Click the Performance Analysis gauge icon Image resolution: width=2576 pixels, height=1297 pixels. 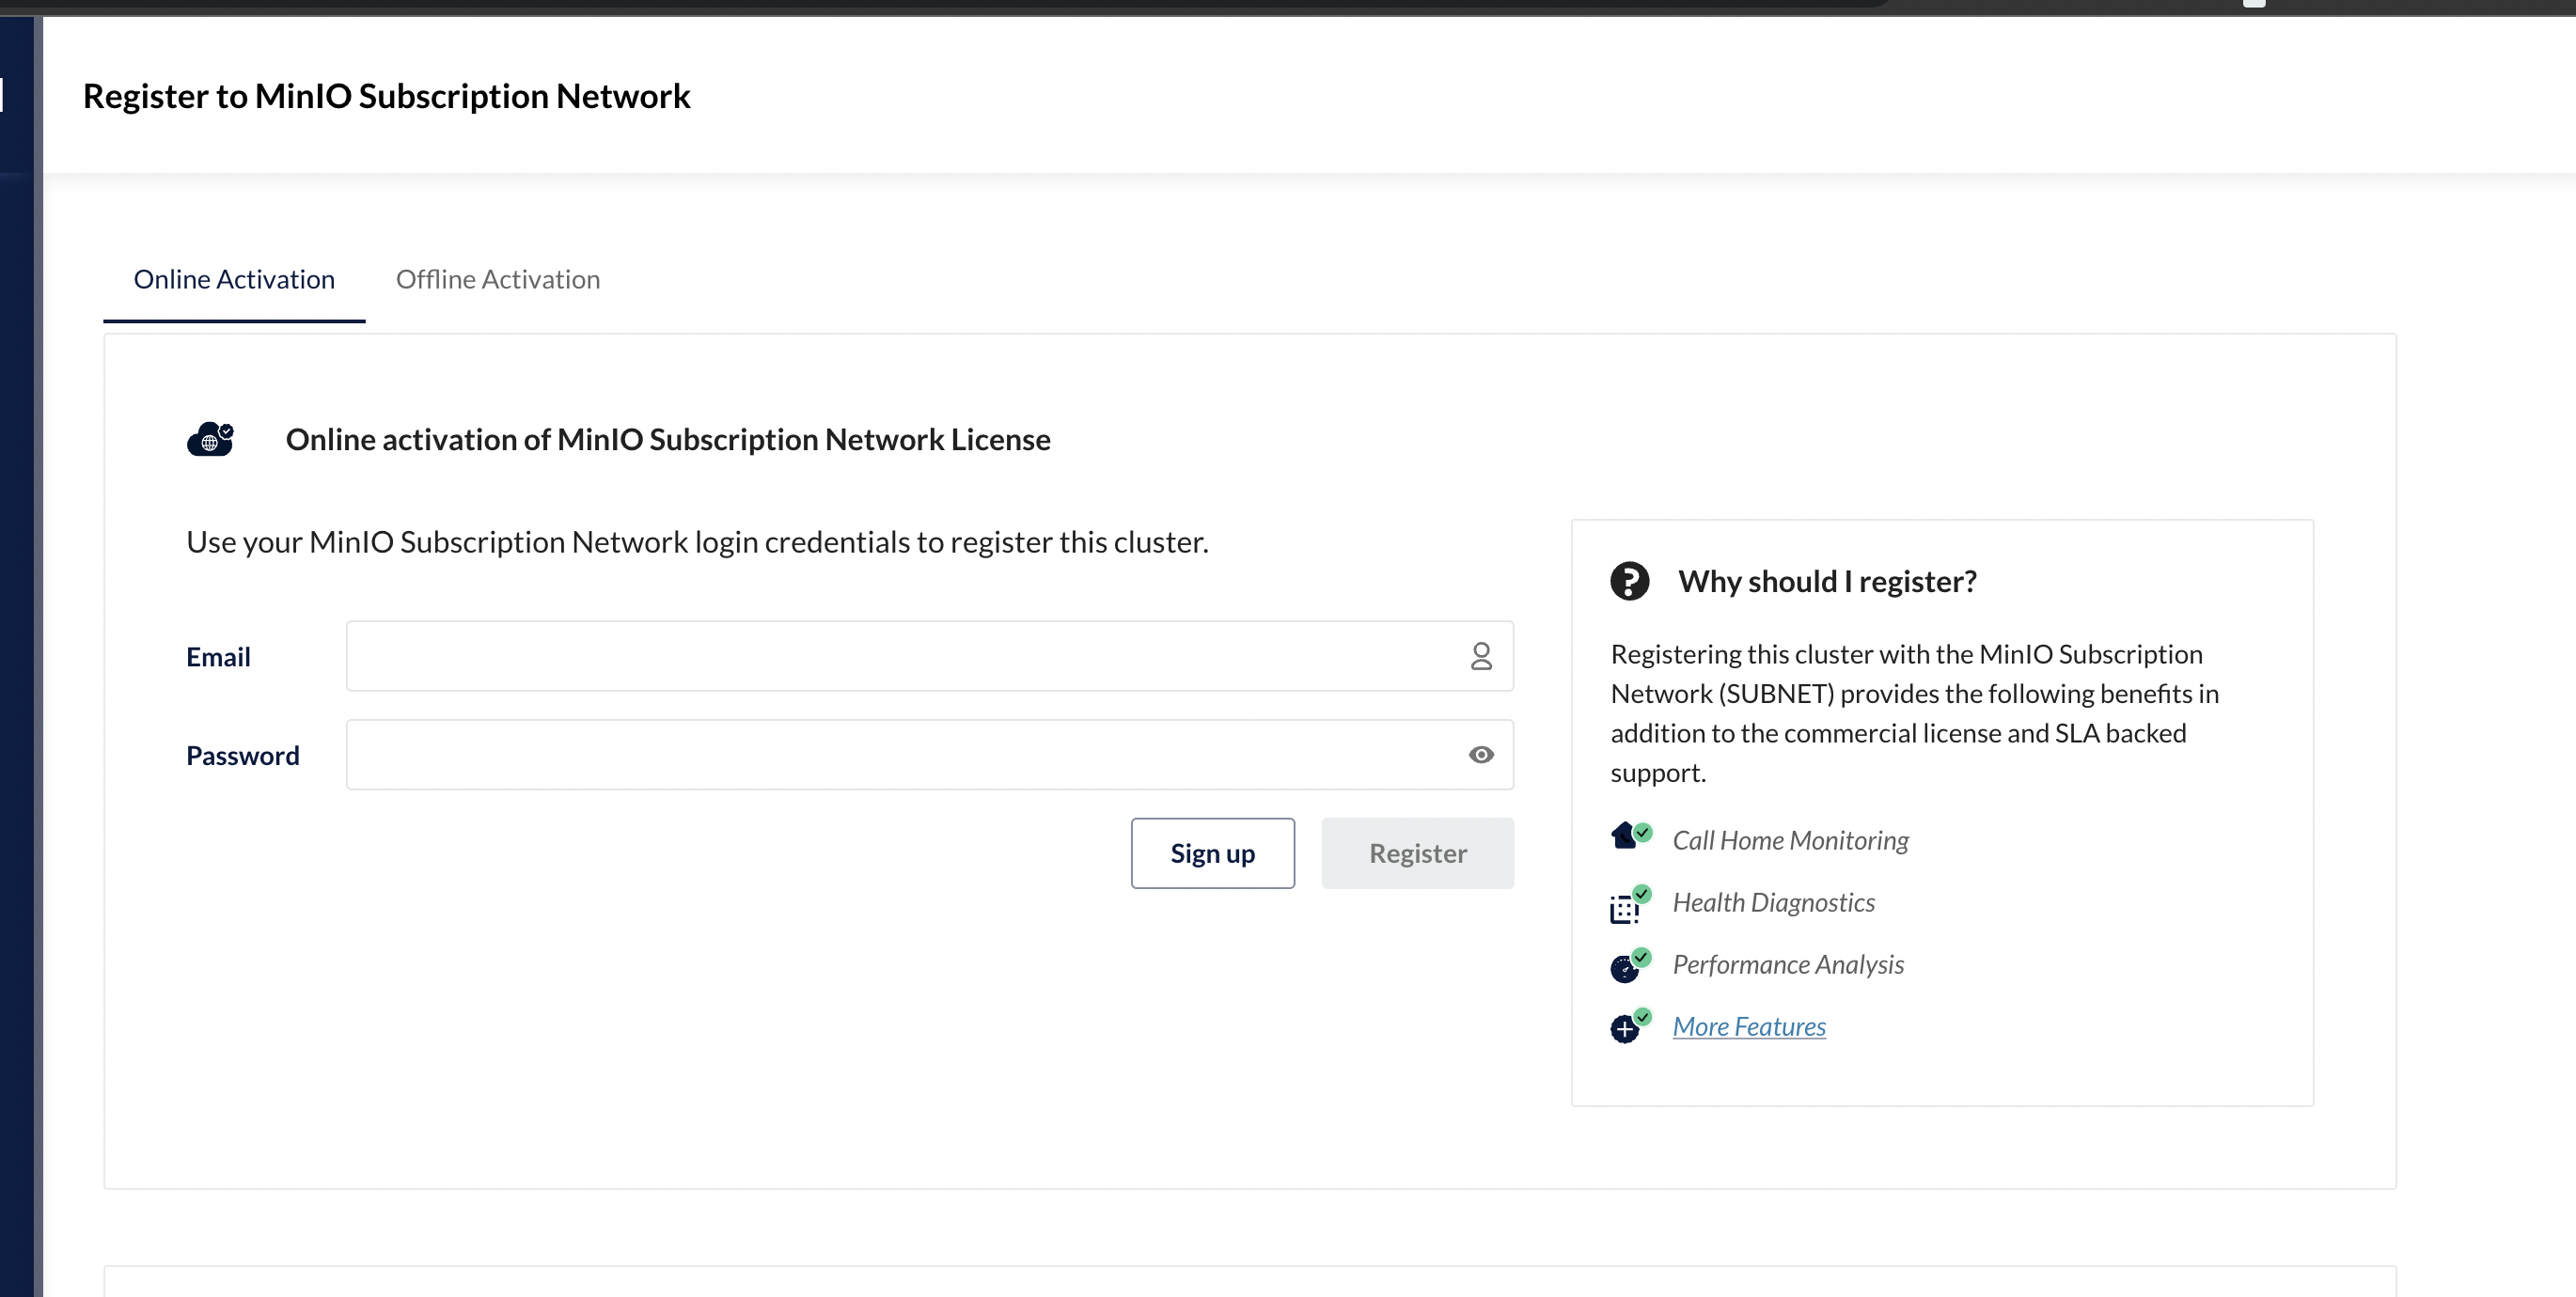1627,966
